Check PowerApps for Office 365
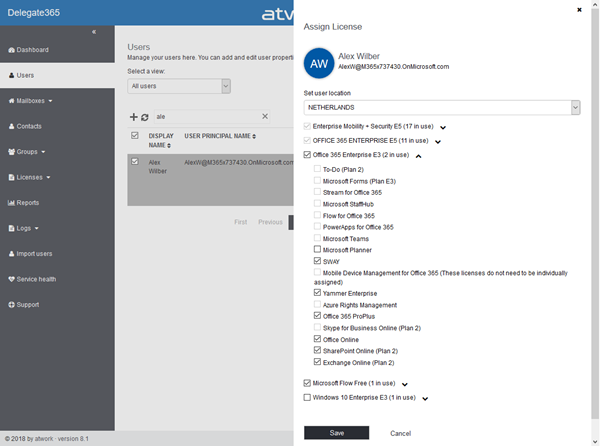Image resolution: width=600 pixels, height=446 pixels. click(317, 226)
